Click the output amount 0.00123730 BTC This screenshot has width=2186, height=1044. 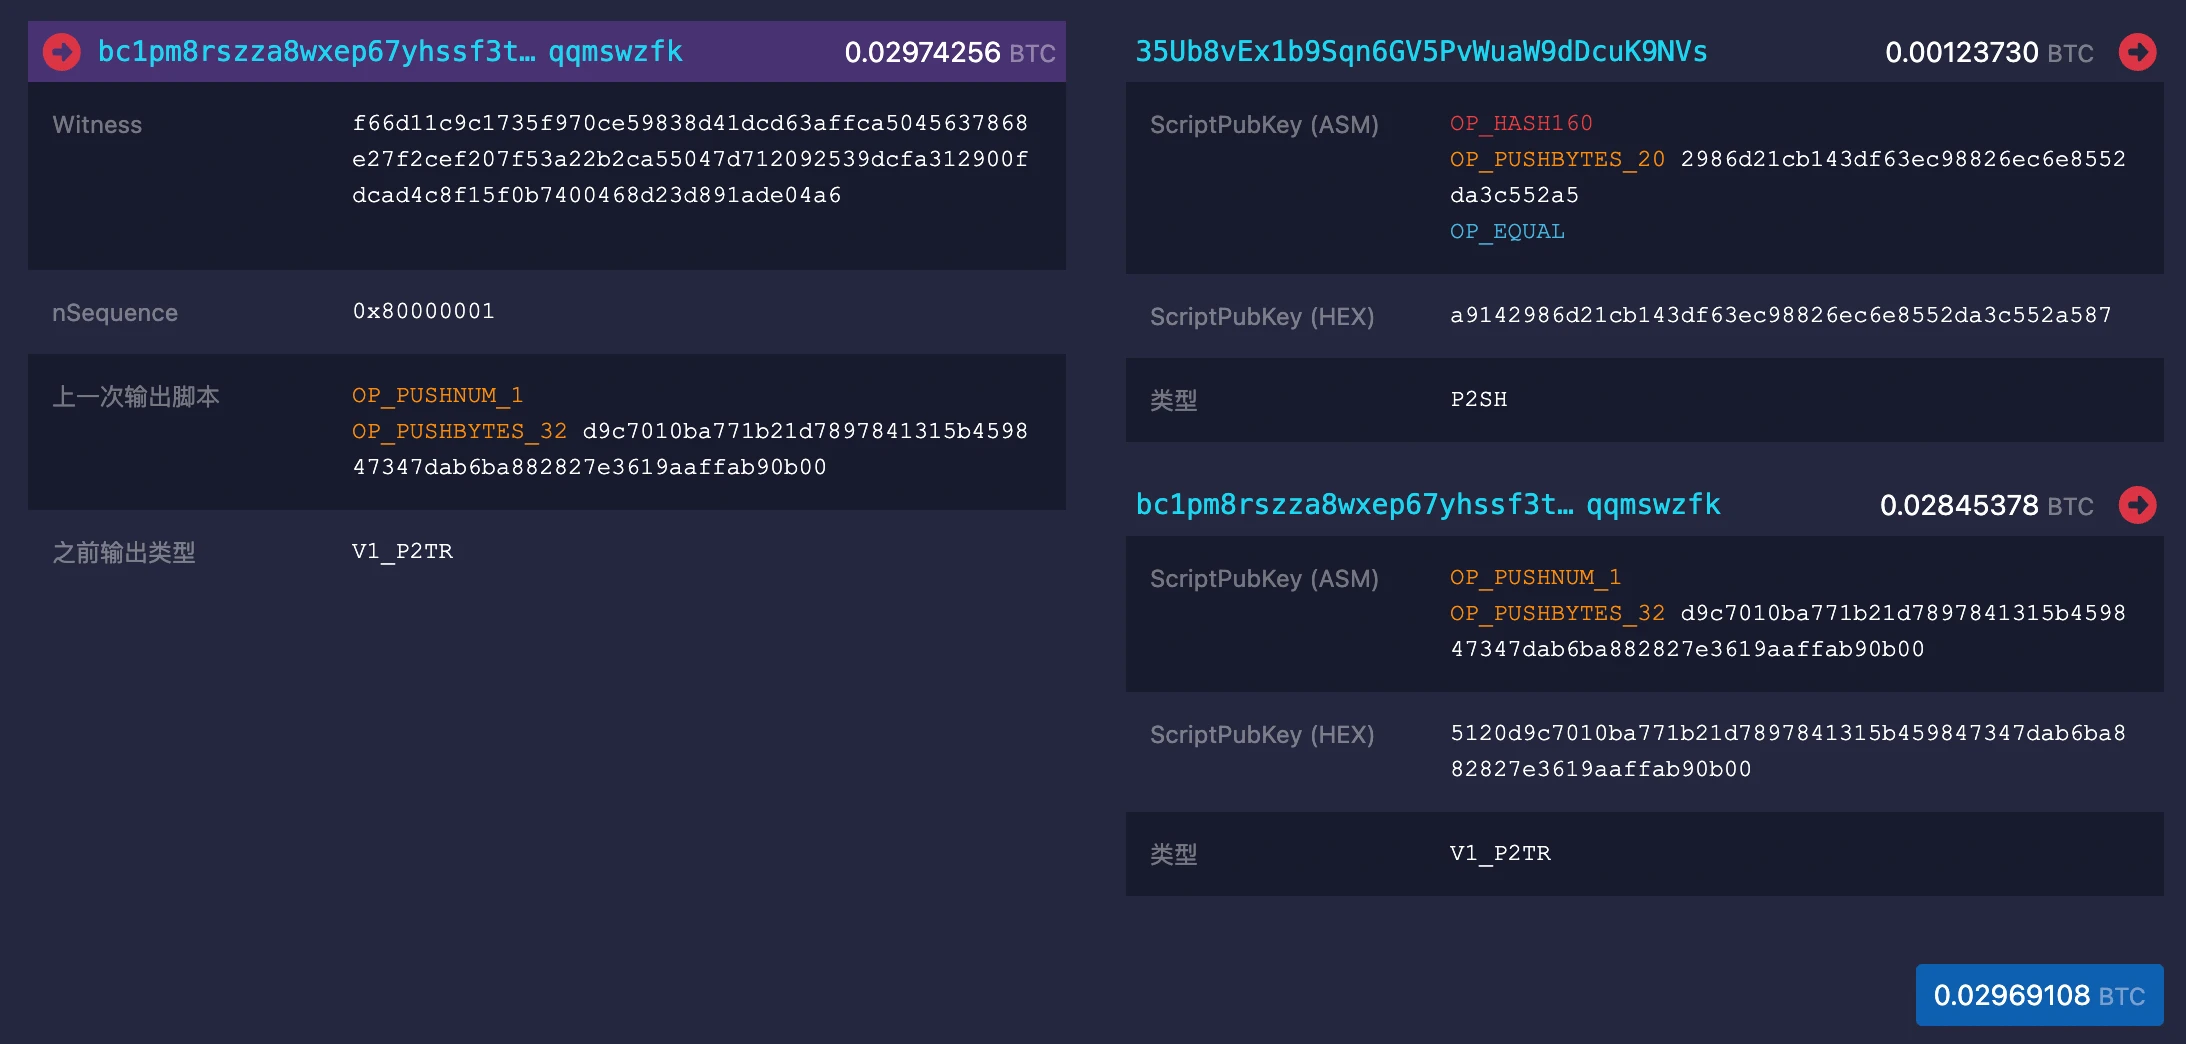[1988, 52]
